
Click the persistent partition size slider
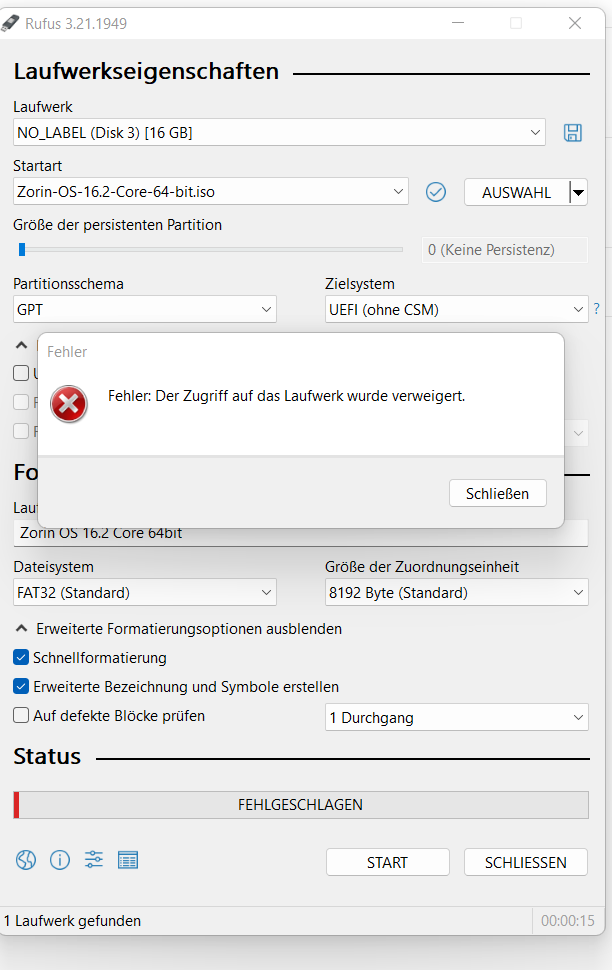tap(211, 249)
